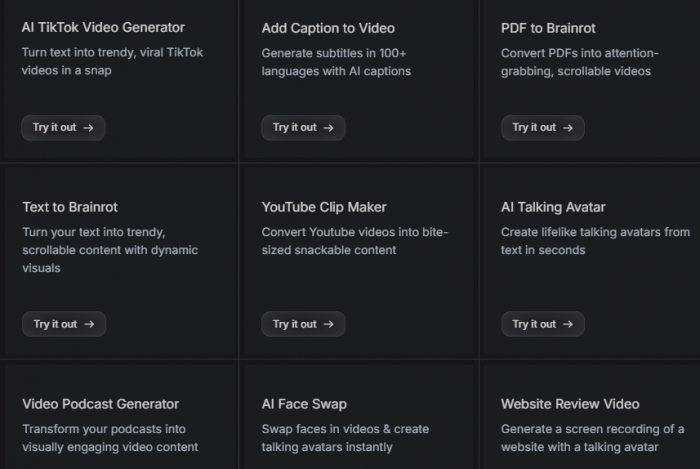Image resolution: width=700 pixels, height=469 pixels.
Task: Click the 'Swap faces in videos' description
Action: tap(345, 438)
